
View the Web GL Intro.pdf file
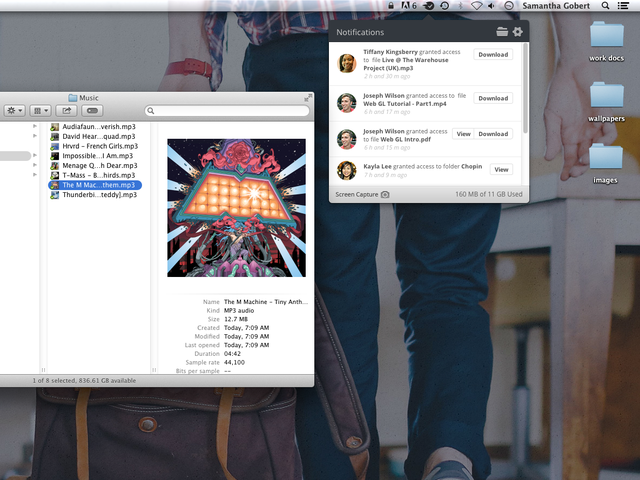coord(462,133)
